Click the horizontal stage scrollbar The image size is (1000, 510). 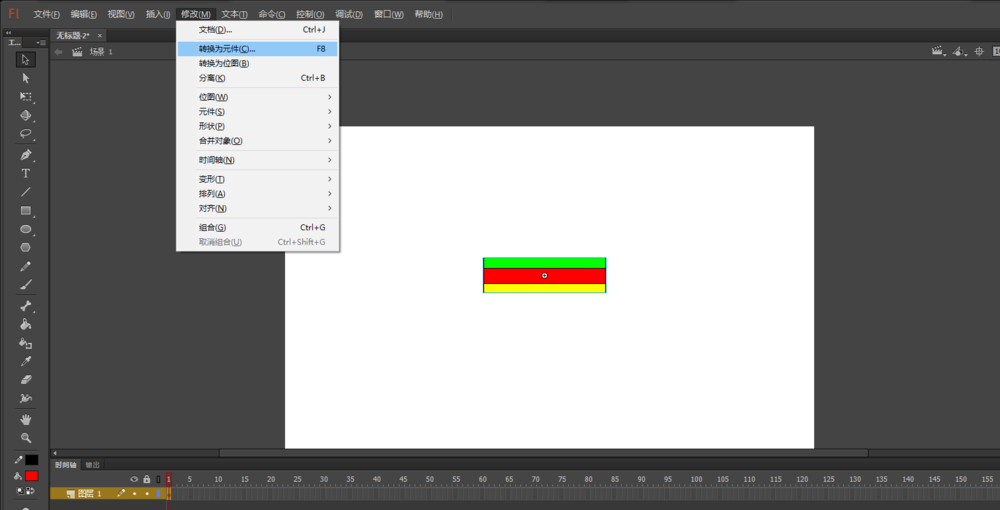[543, 453]
